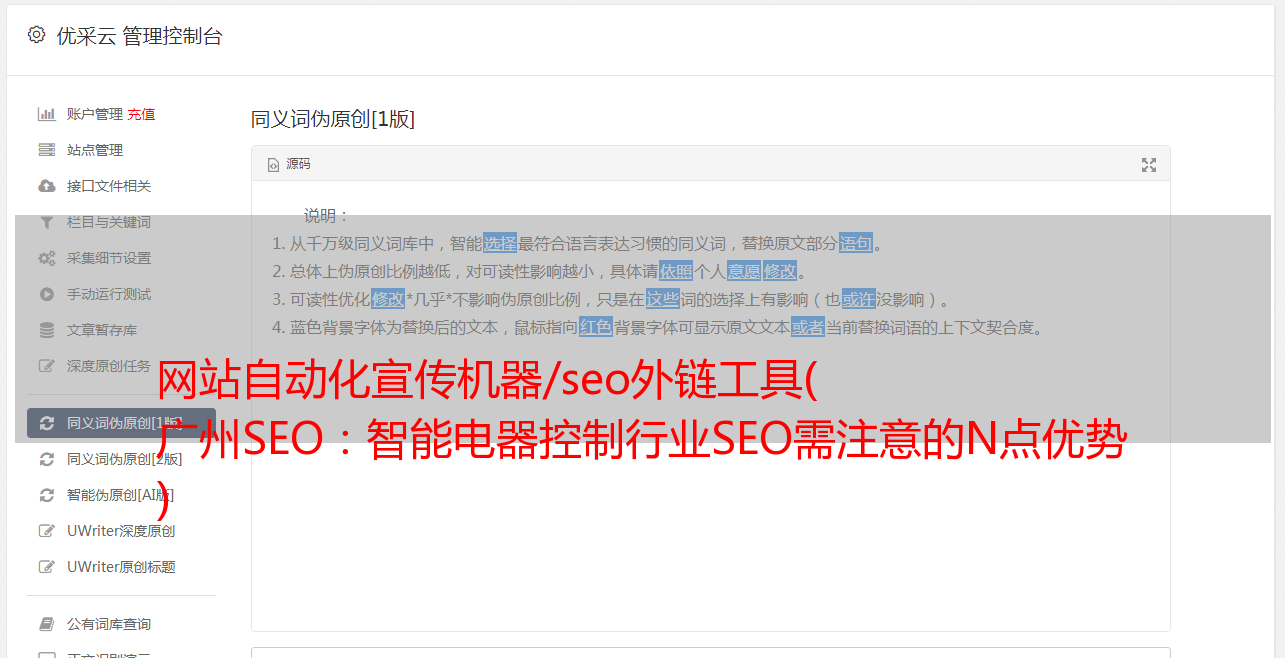Click the 接口文件相关 cloud upload icon
The image size is (1285, 658).
point(46,186)
